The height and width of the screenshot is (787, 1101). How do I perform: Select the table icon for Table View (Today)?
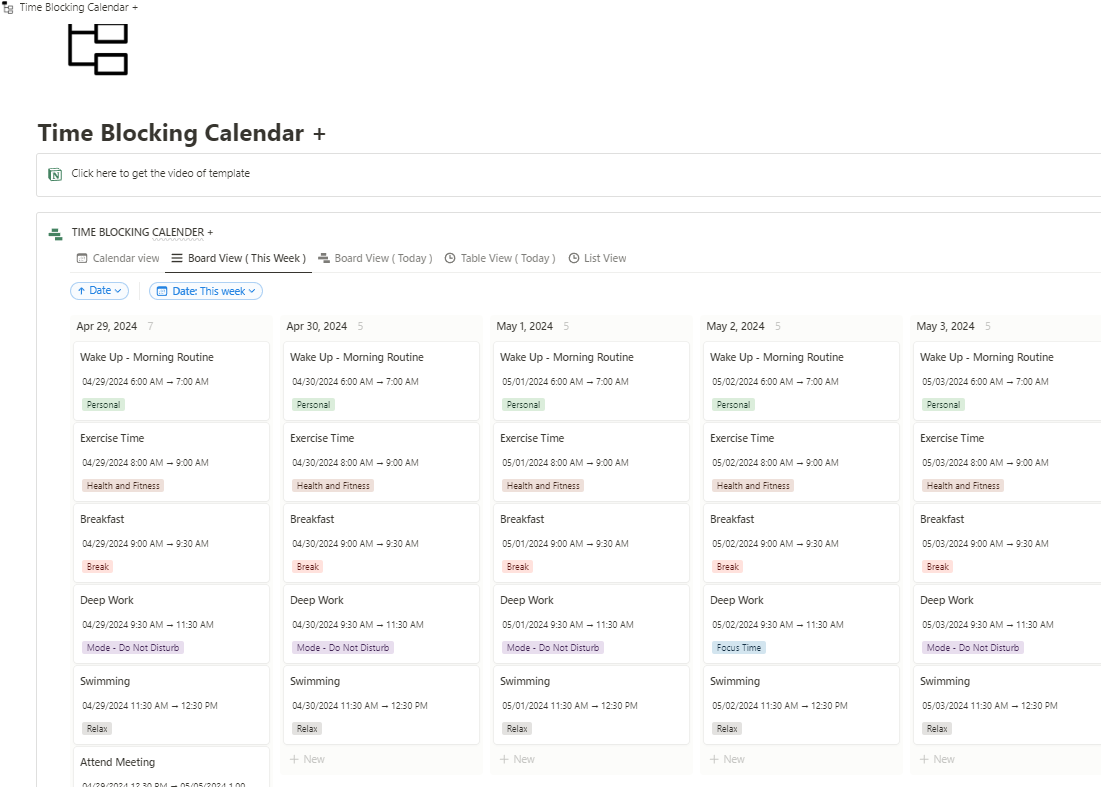click(x=452, y=258)
